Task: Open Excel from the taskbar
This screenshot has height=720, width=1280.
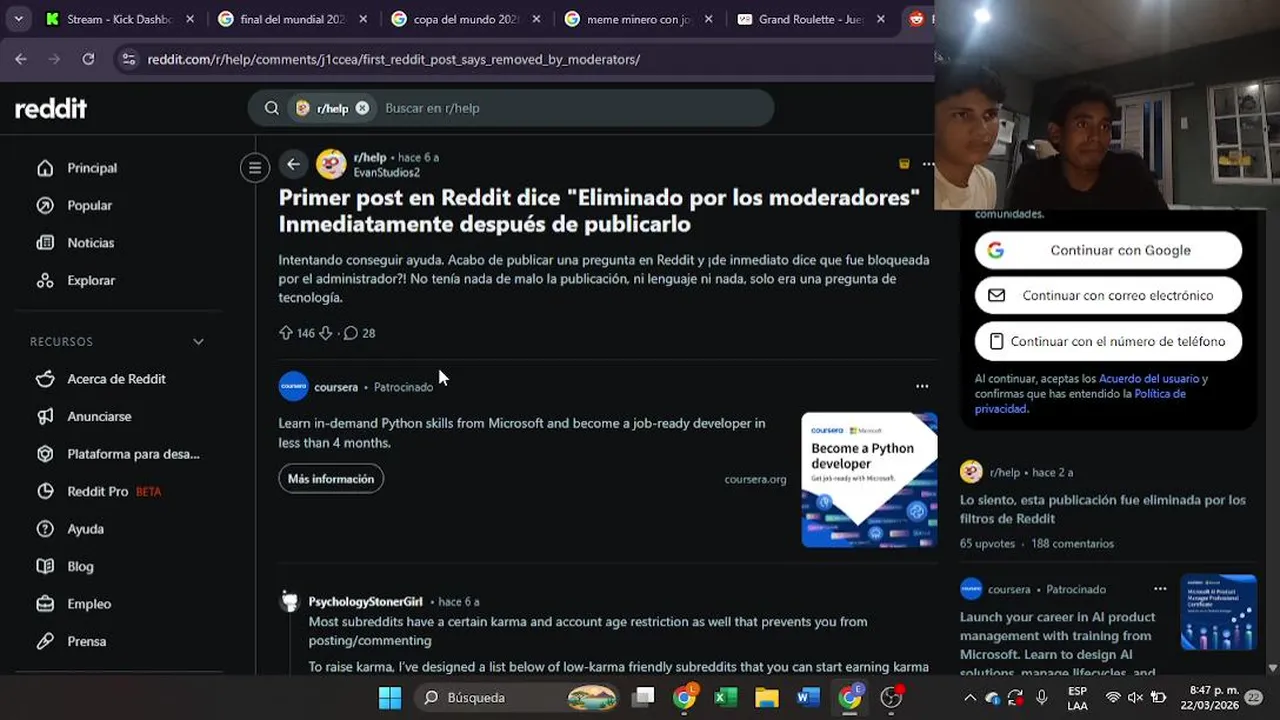Action: click(x=725, y=697)
